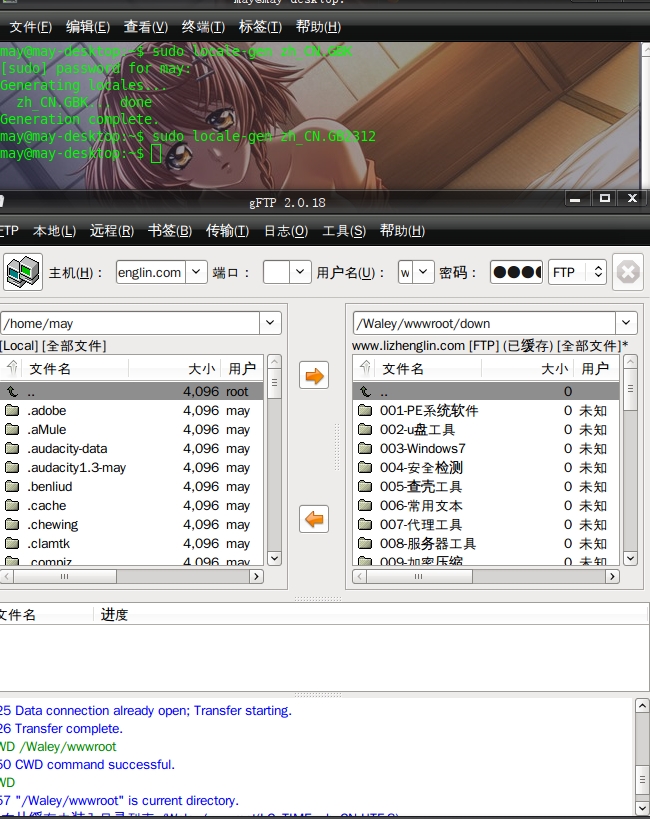Open the terminal 文件(F) menu
Screen dimensions: 650x819
[31, 27]
